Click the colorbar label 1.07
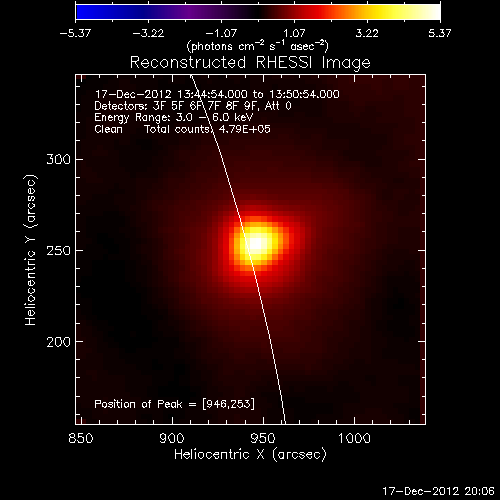 294,33
